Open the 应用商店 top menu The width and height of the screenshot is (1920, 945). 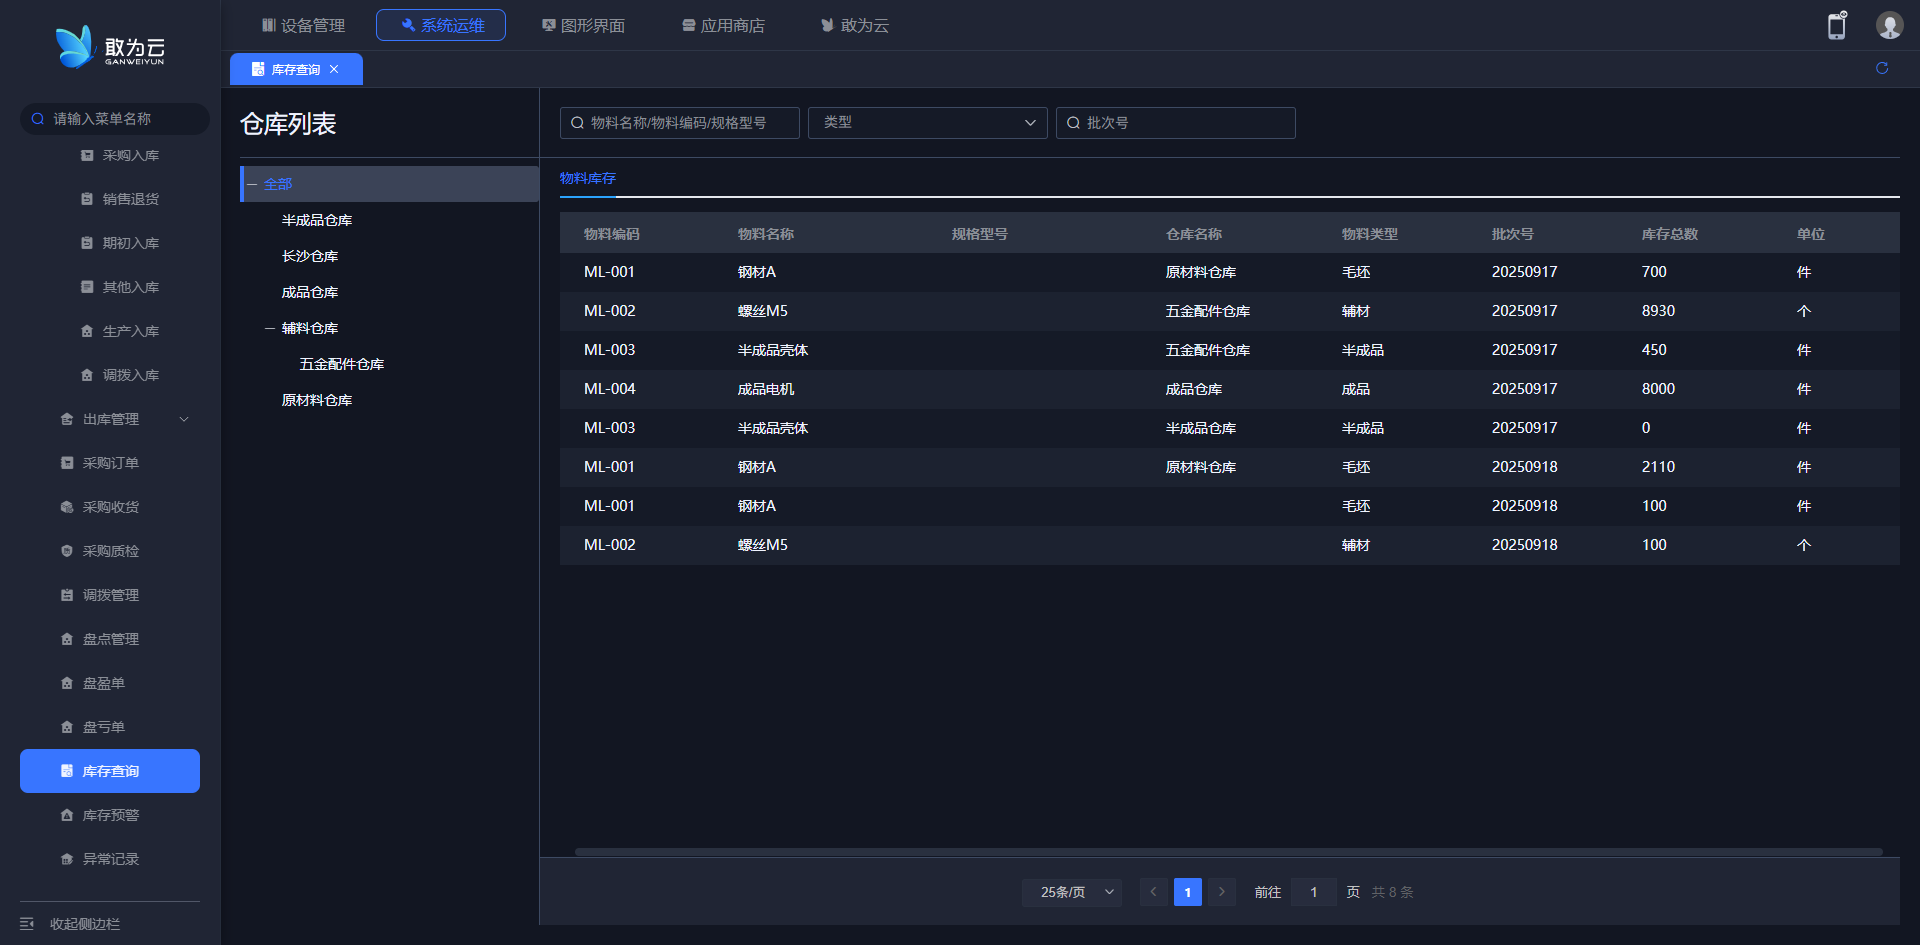click(723, 25)
